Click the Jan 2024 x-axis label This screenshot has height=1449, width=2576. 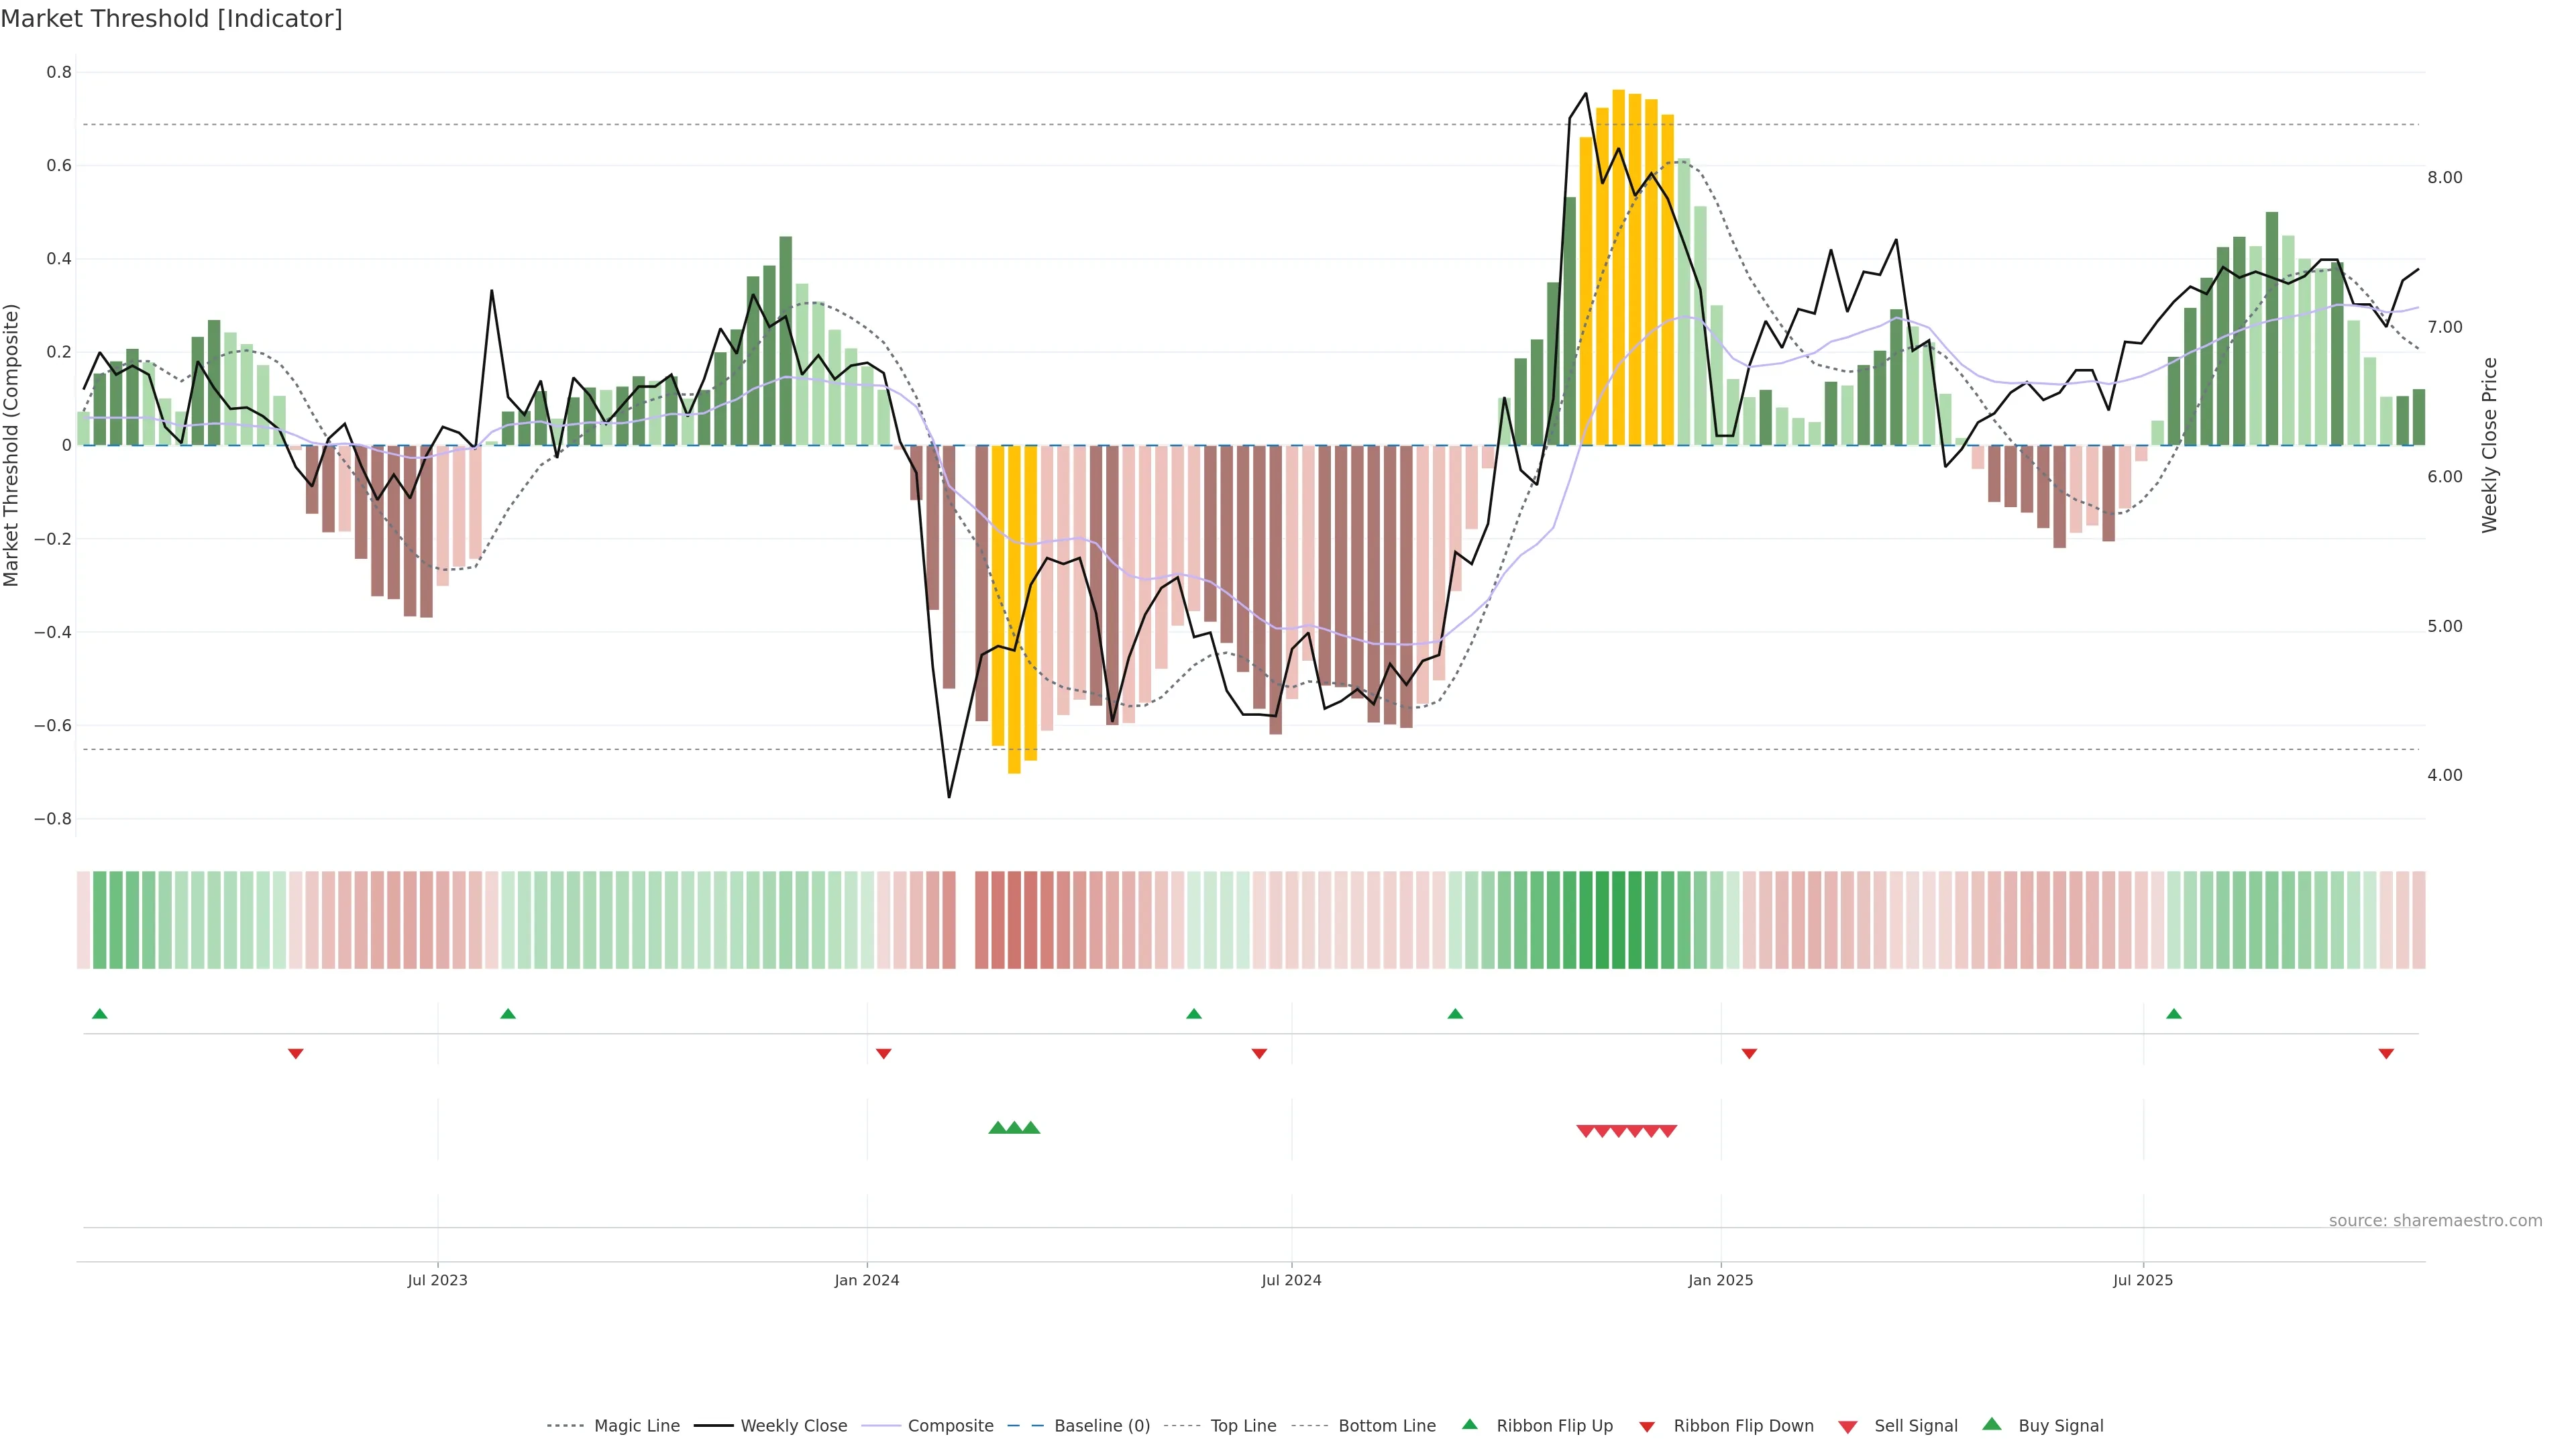tap(867, 1280)
